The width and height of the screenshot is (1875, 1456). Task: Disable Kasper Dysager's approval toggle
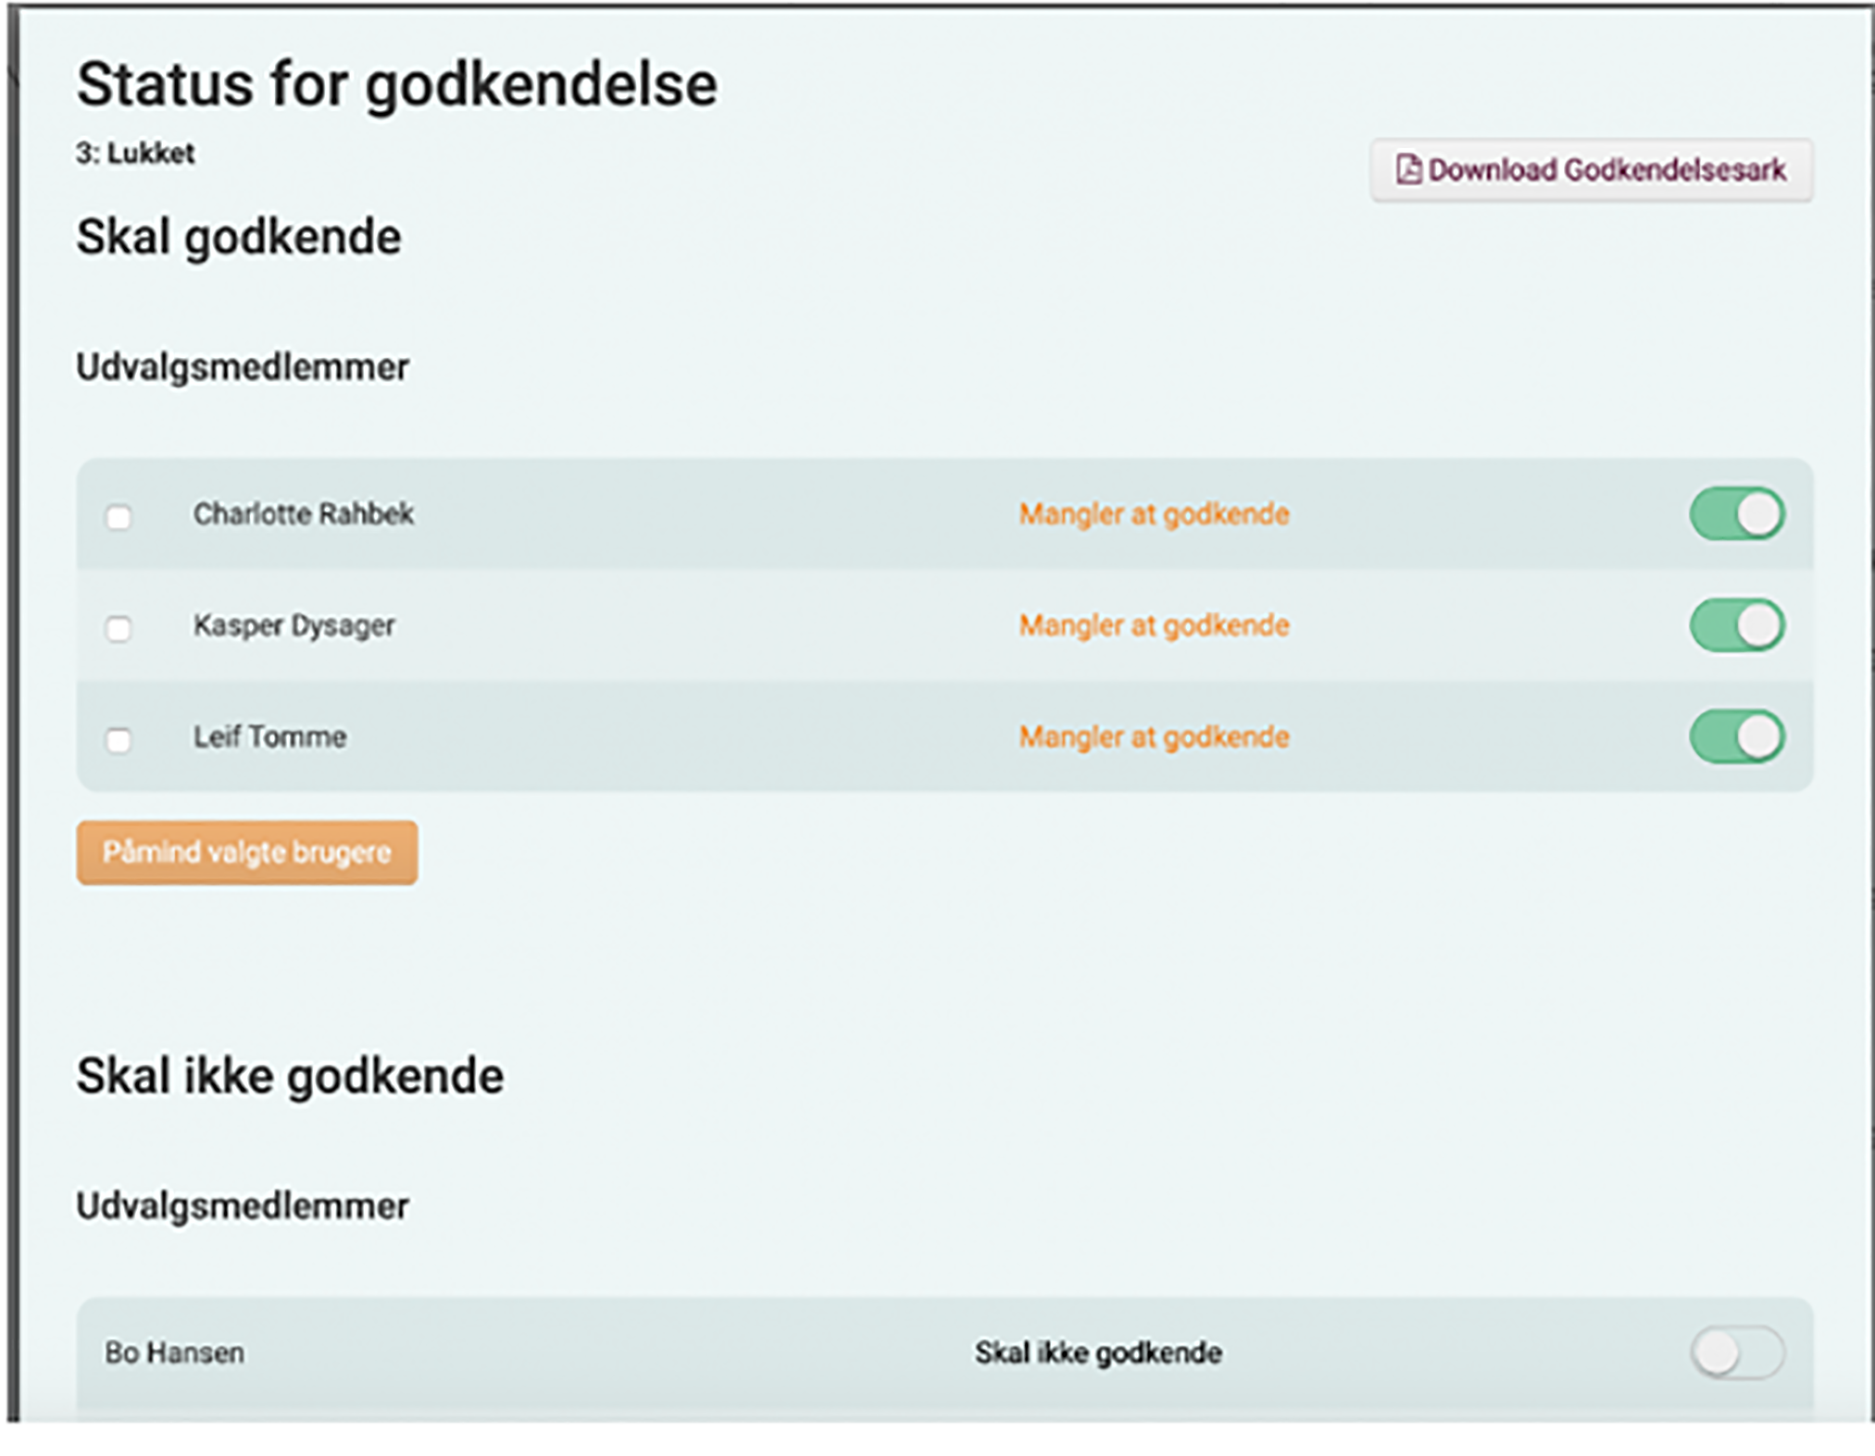(x=1737, y=625)
